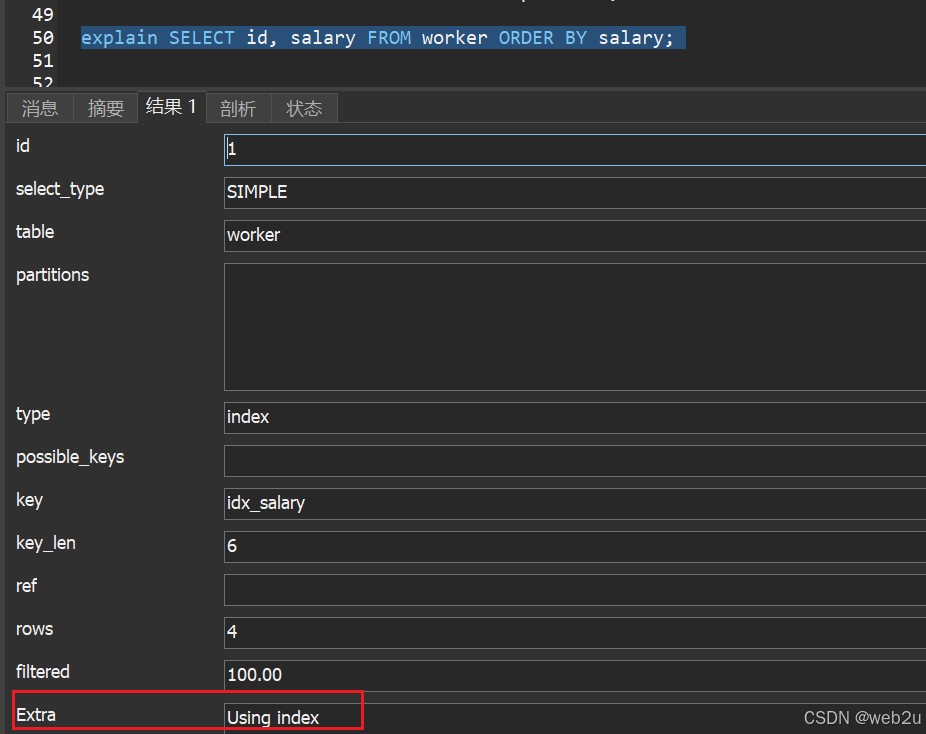This screenshot has height=734, width=926.
Task: Focus the table field showing worker
Action: click(574, 235)
